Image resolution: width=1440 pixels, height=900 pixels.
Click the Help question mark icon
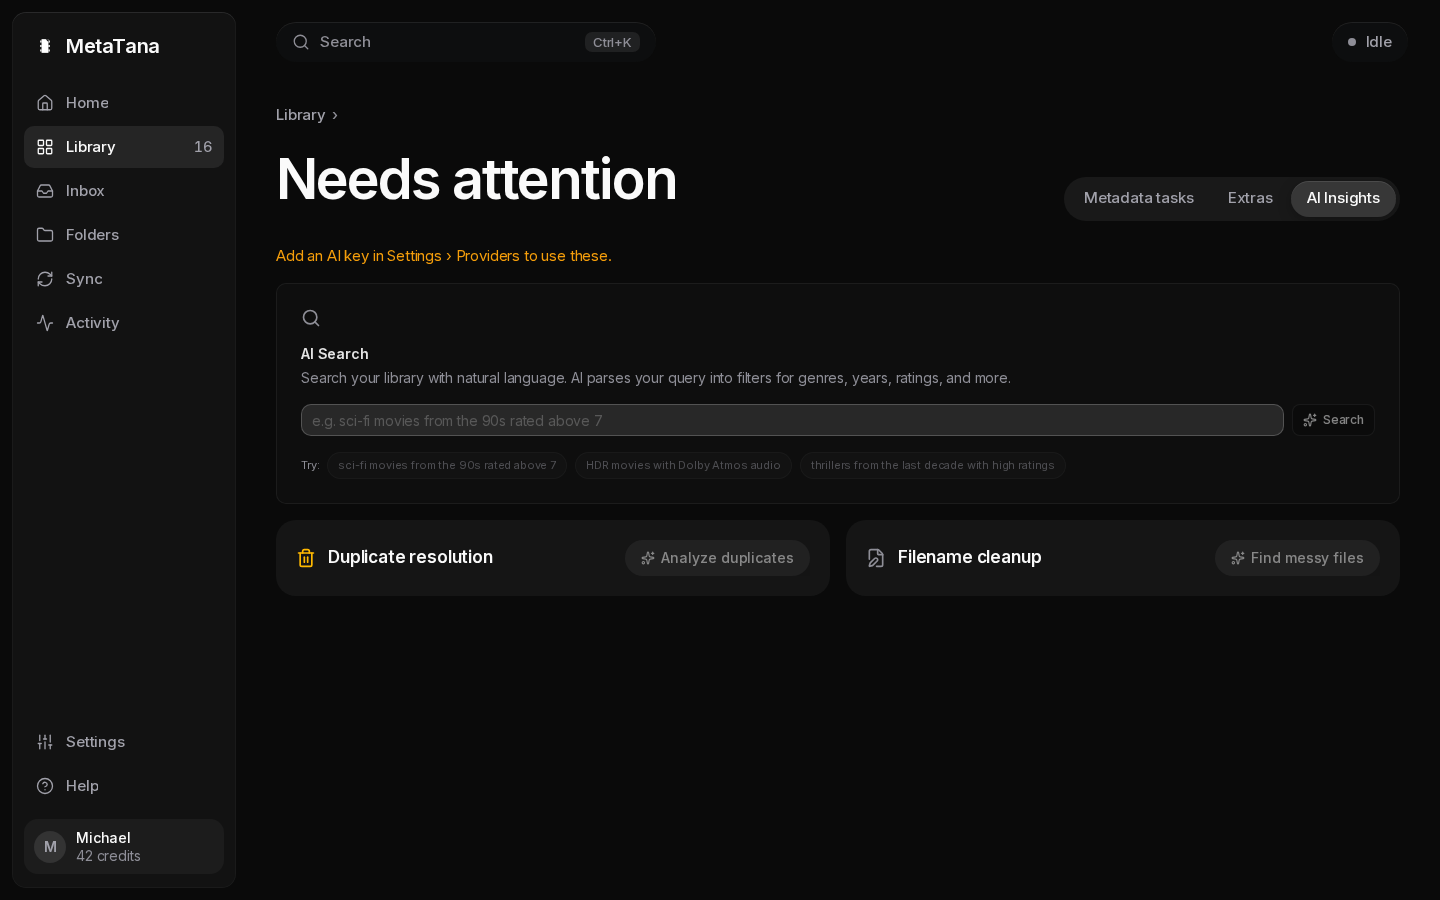coord(45,786)
